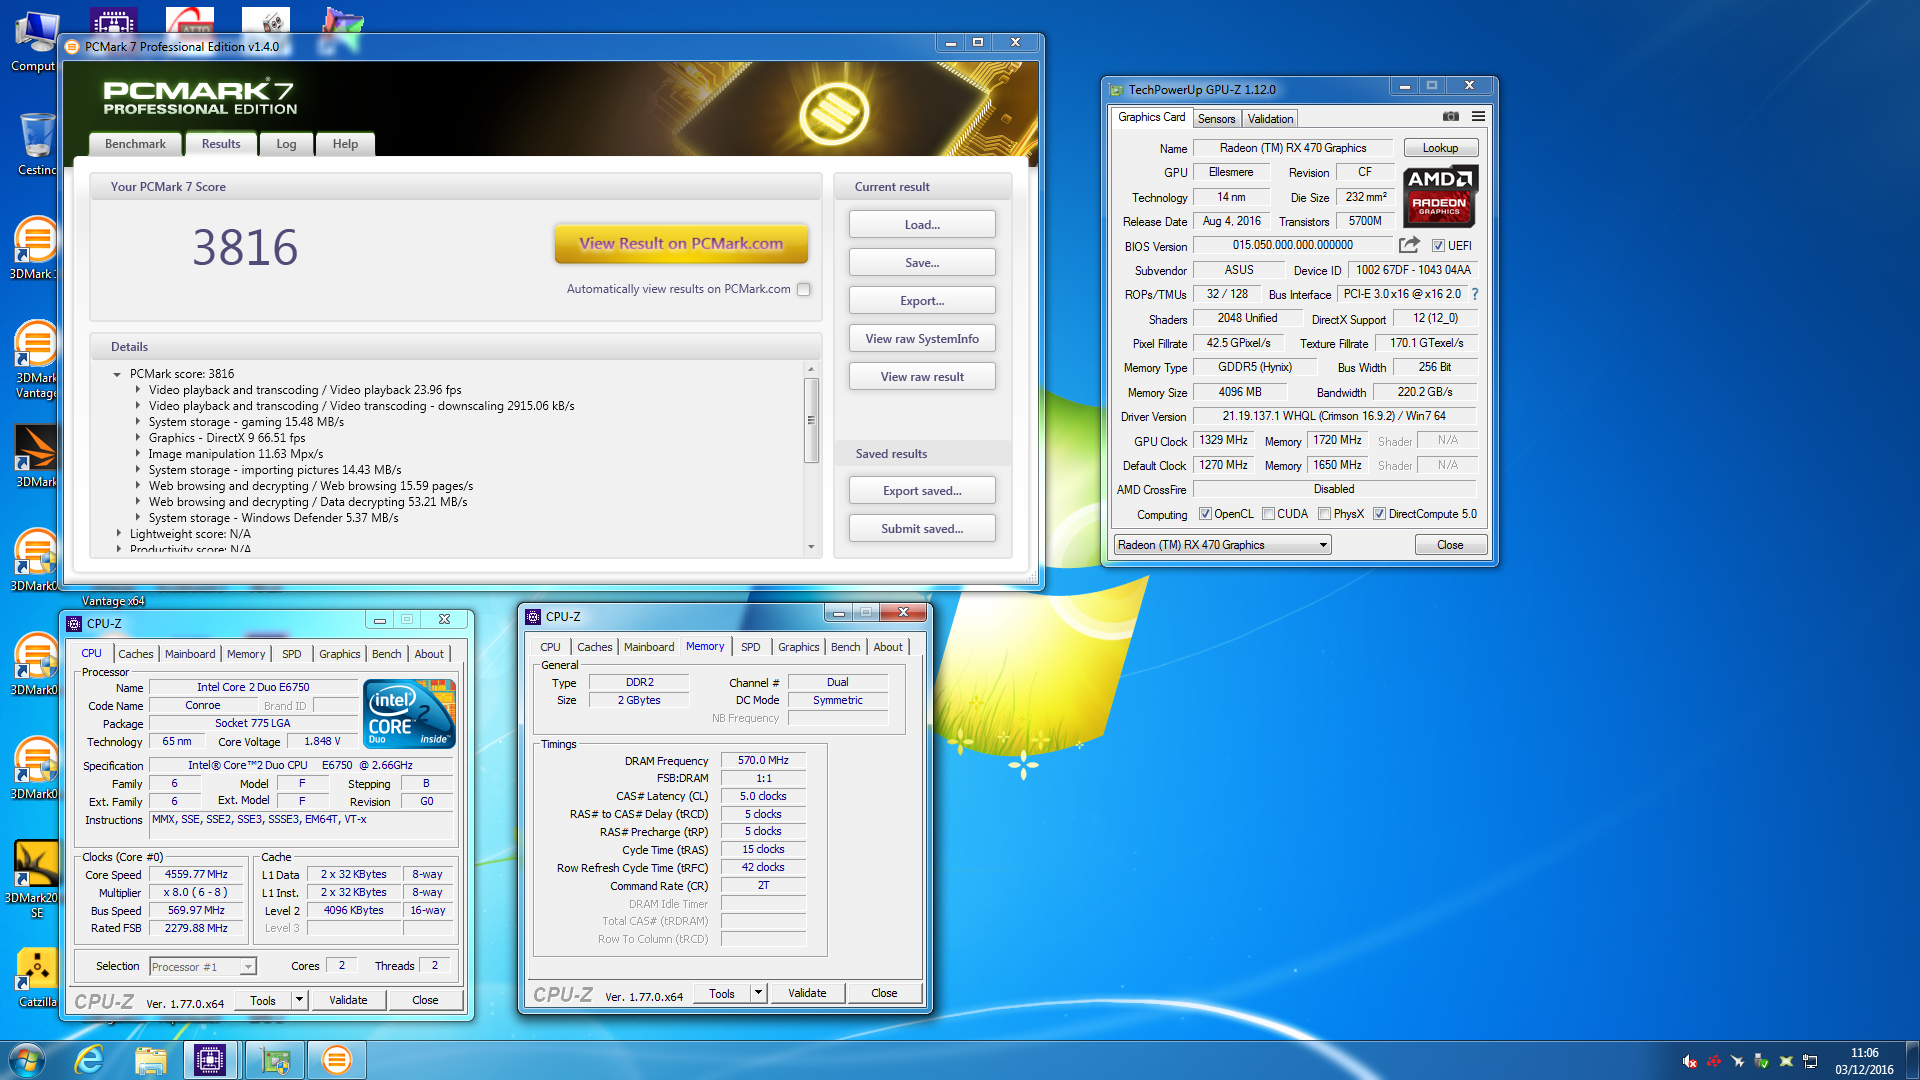Open Mainboard tab in left CPU-Z window
Viewport: 1920px width, 1080px height.
click(190, 654)
